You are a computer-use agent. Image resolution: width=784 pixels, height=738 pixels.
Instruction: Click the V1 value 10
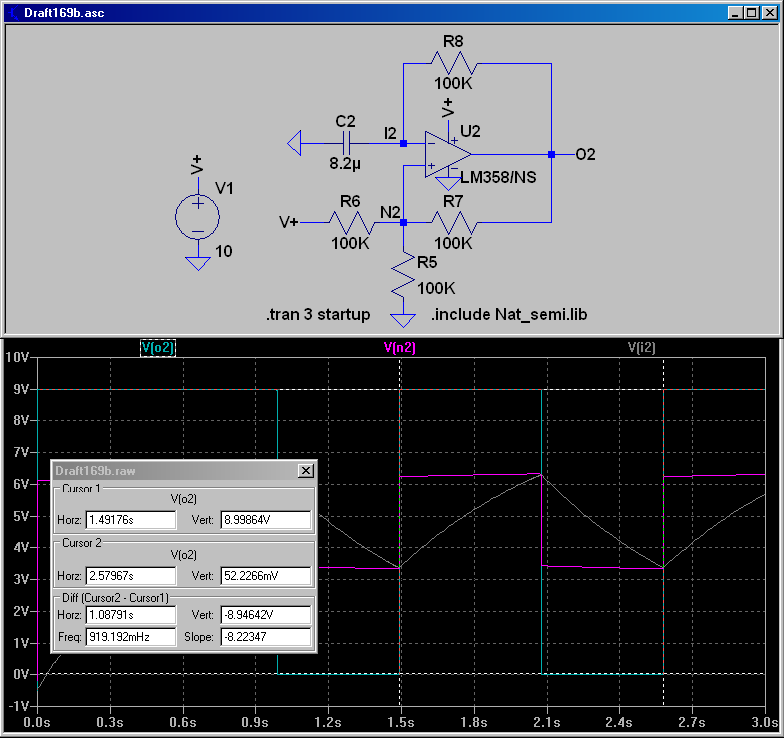click(224, 251)
